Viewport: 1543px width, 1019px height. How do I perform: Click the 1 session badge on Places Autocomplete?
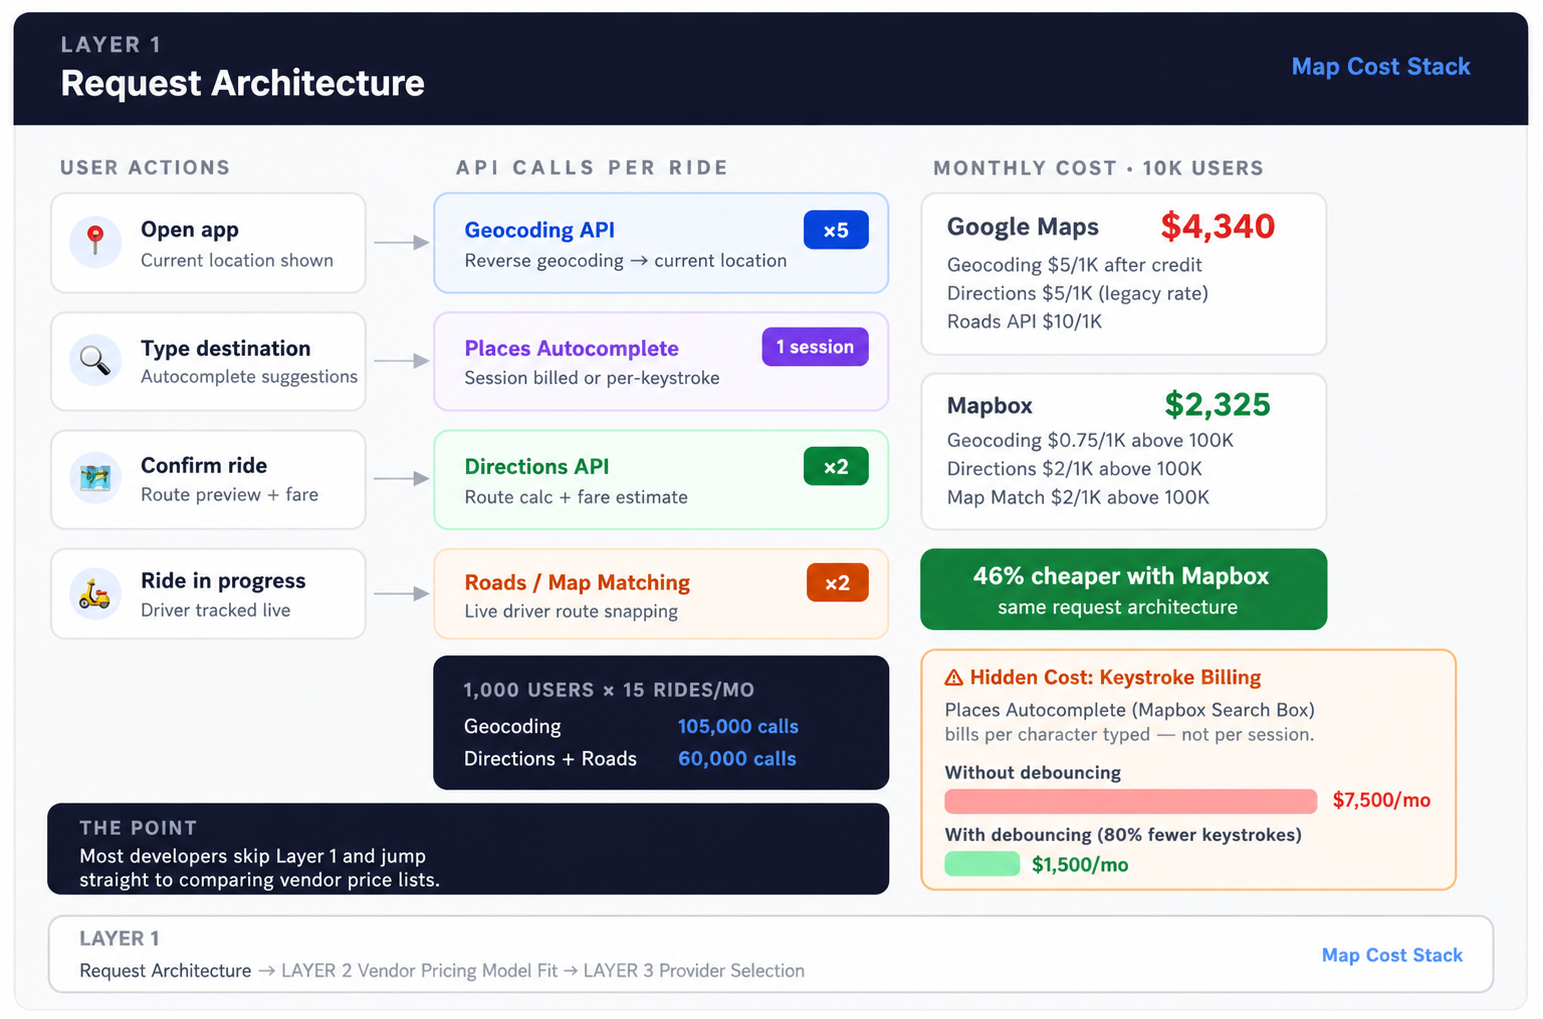coord(815,347)
